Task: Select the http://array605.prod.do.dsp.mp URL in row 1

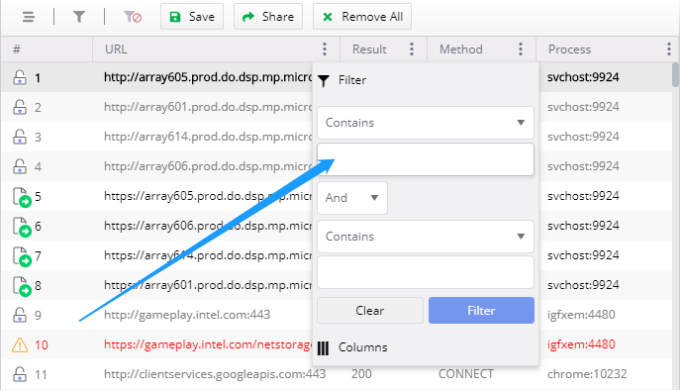Action: click(208, 77)
